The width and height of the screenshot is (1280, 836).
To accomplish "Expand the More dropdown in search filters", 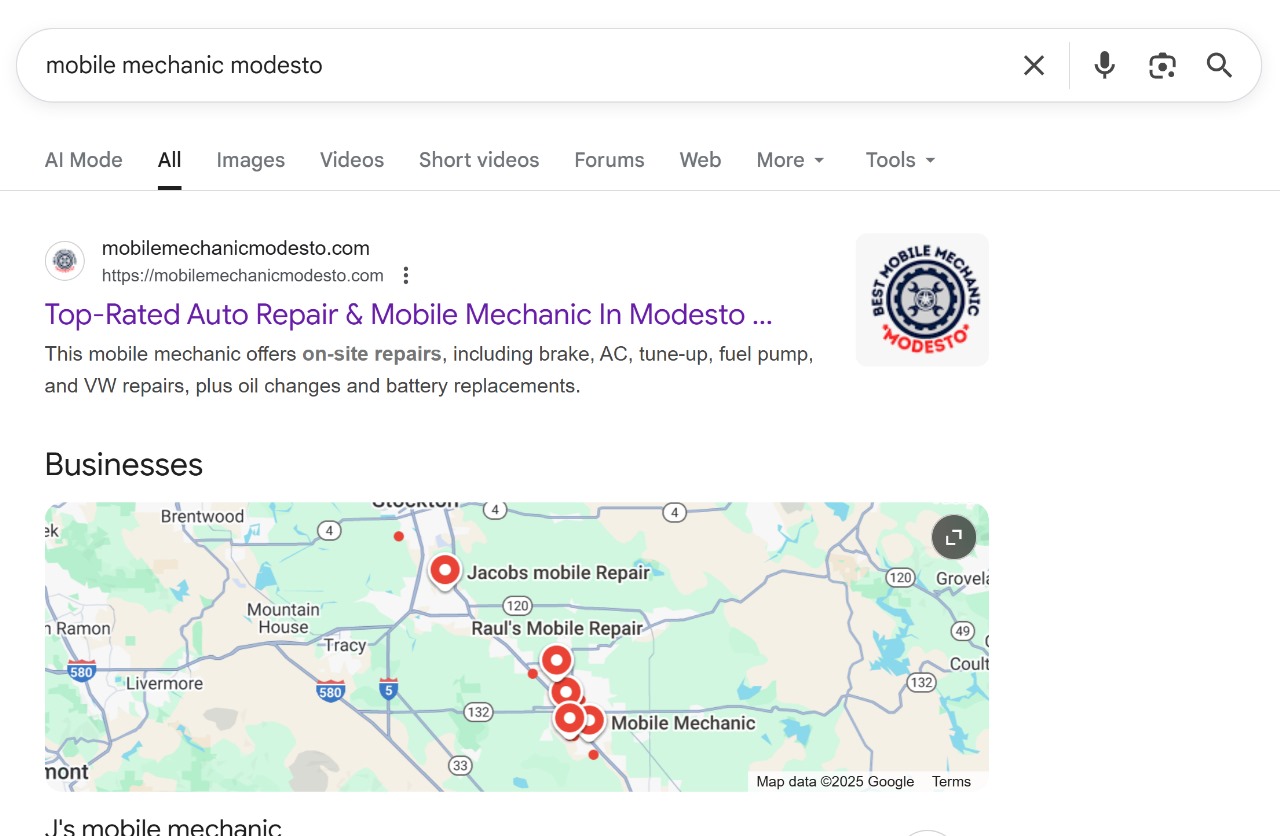I will (x=790, y=160).
